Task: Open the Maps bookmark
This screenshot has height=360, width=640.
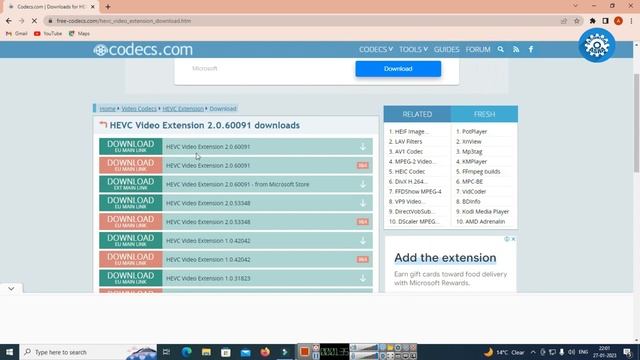Action: 79,33
